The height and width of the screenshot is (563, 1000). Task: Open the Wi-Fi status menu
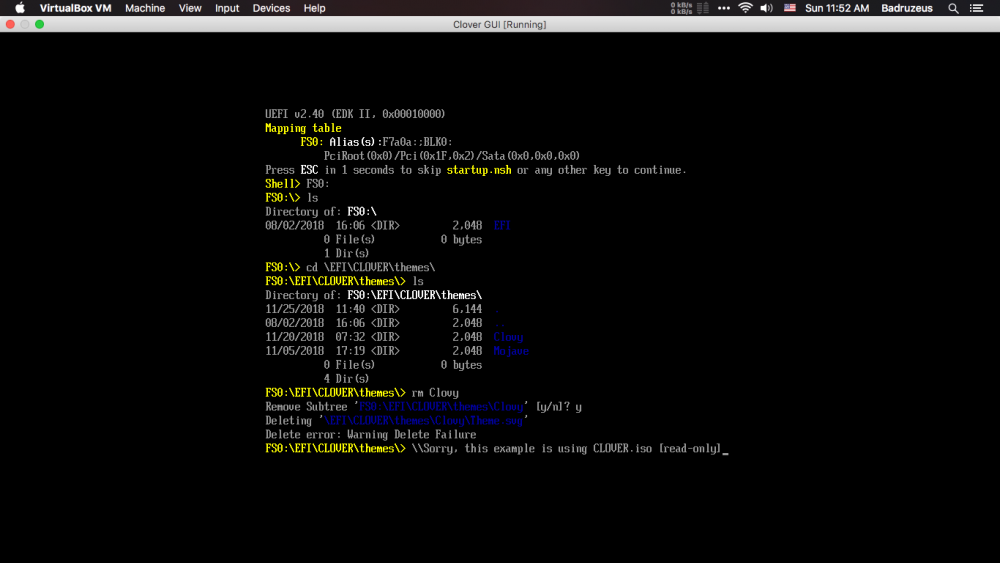pos(745,8)
